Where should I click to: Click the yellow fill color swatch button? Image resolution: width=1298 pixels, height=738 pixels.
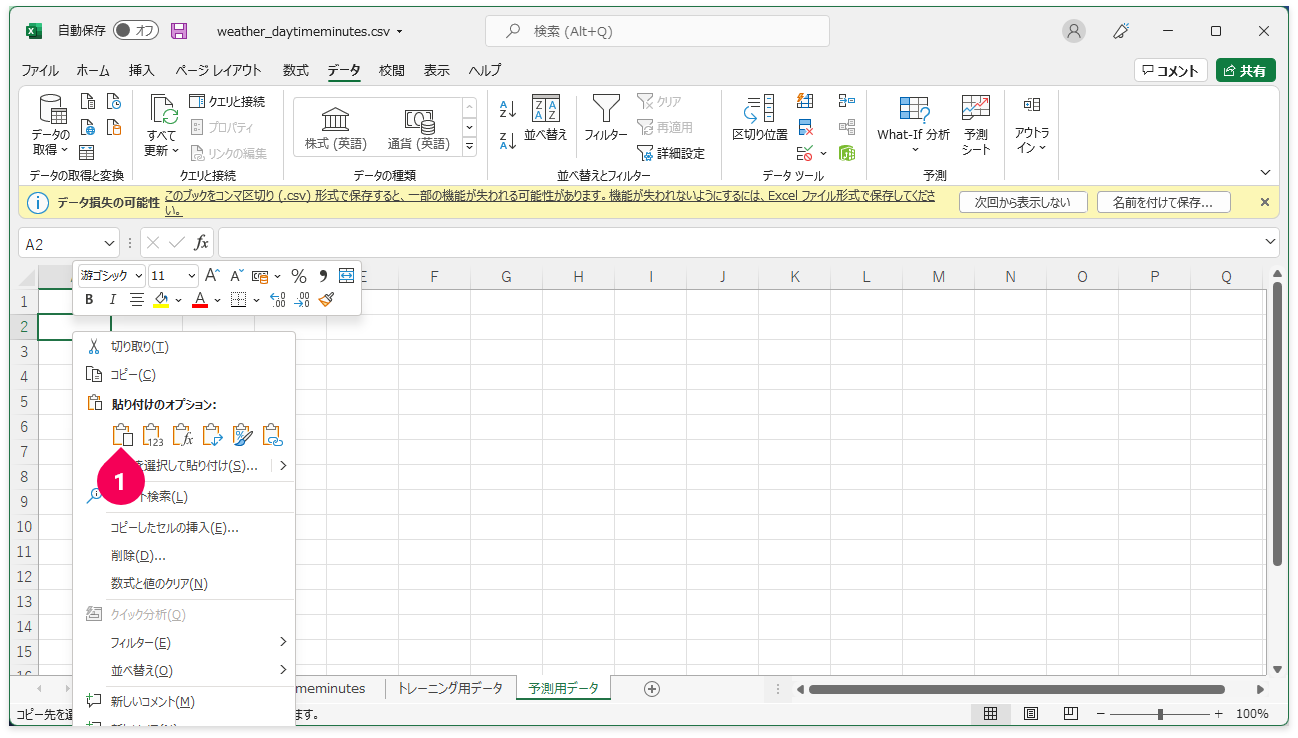click(x=161, y=300)
